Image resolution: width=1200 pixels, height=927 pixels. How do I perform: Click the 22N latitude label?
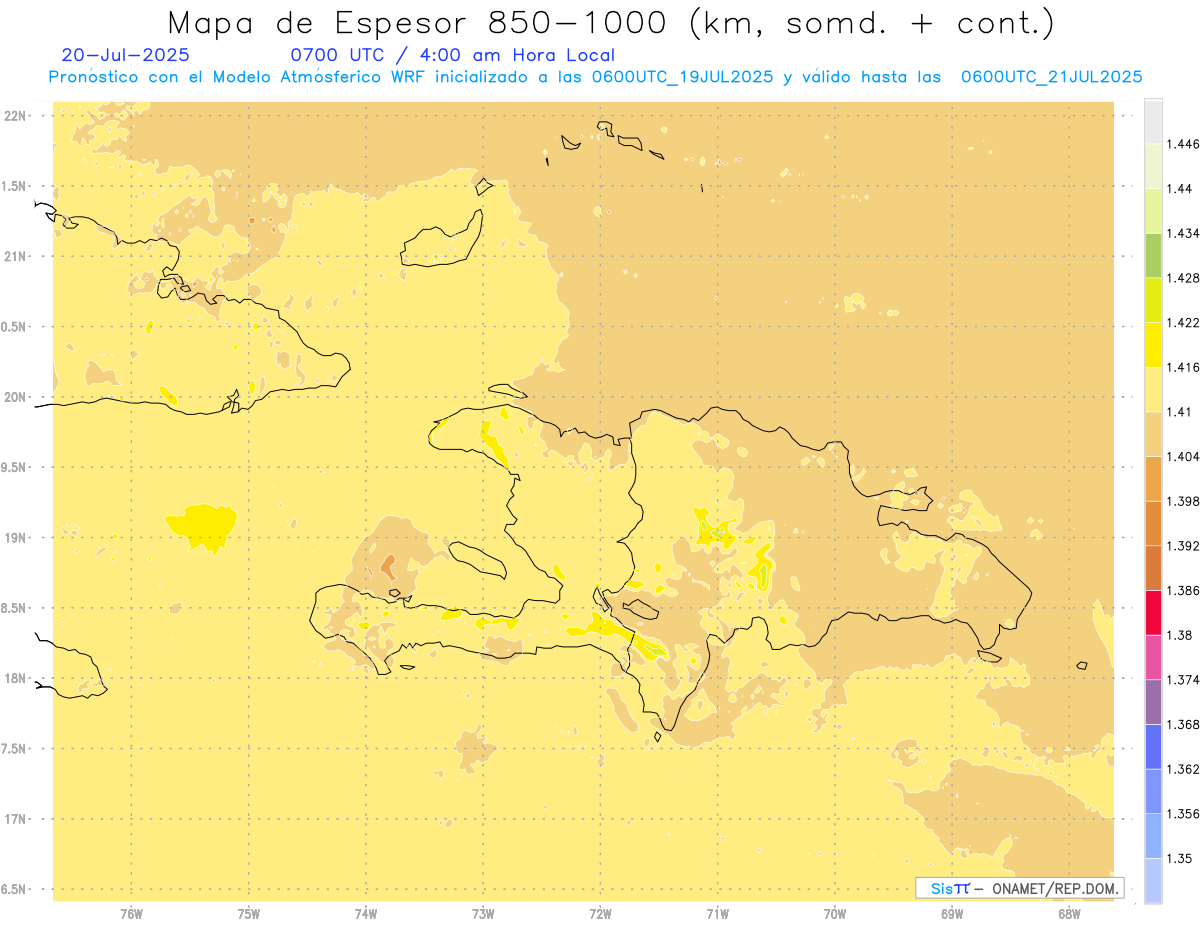coord(16,115)
